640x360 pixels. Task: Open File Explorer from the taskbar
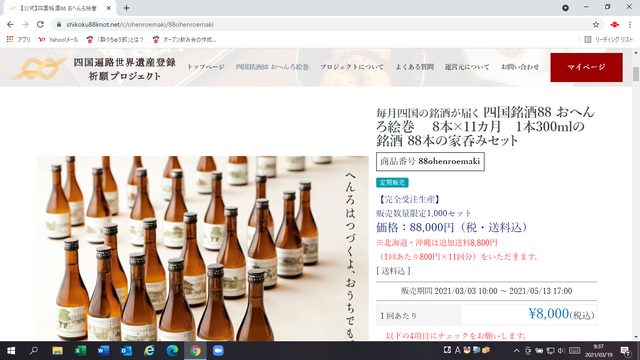(57, 351)
